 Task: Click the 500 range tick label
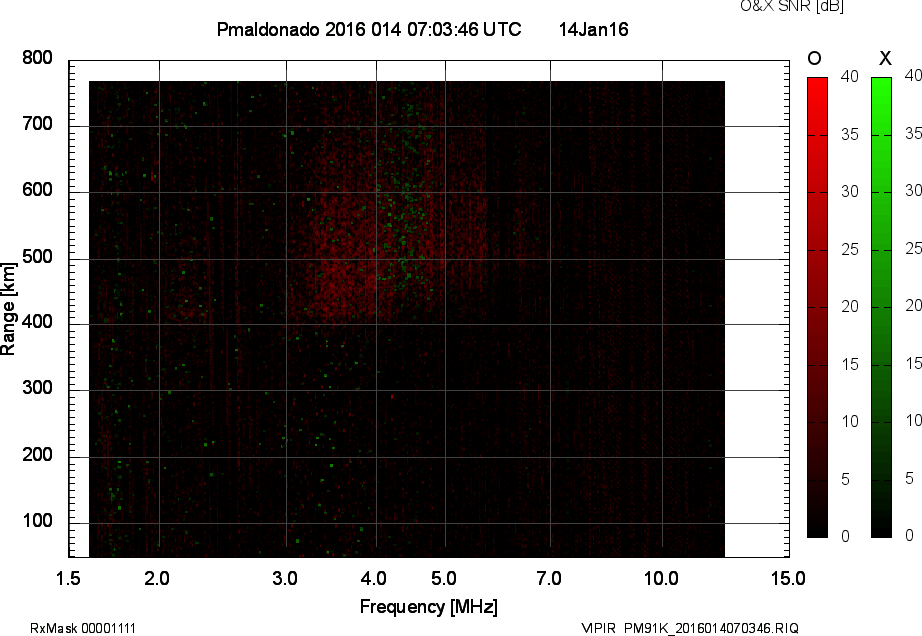(37, 257)
